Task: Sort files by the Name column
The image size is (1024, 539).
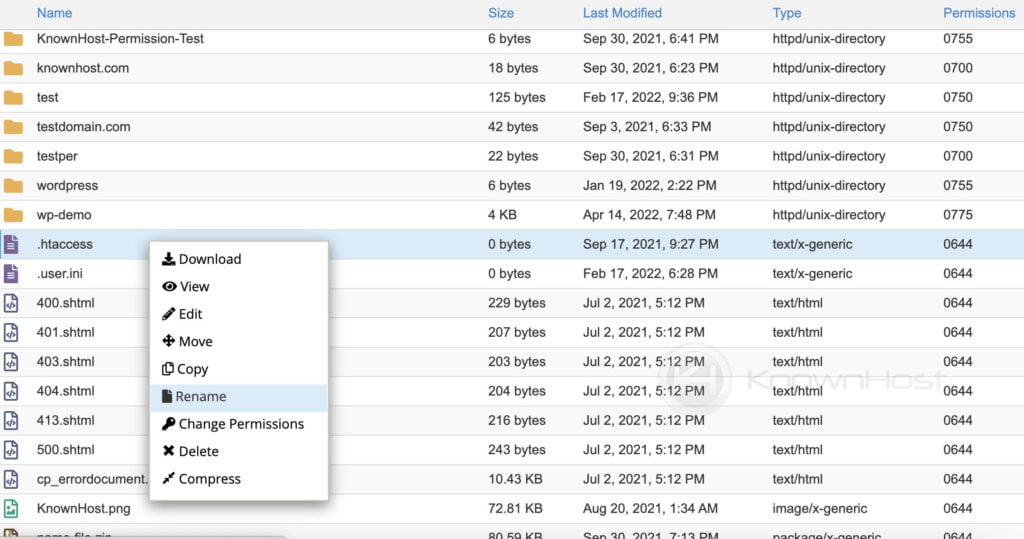Action: 54,13
